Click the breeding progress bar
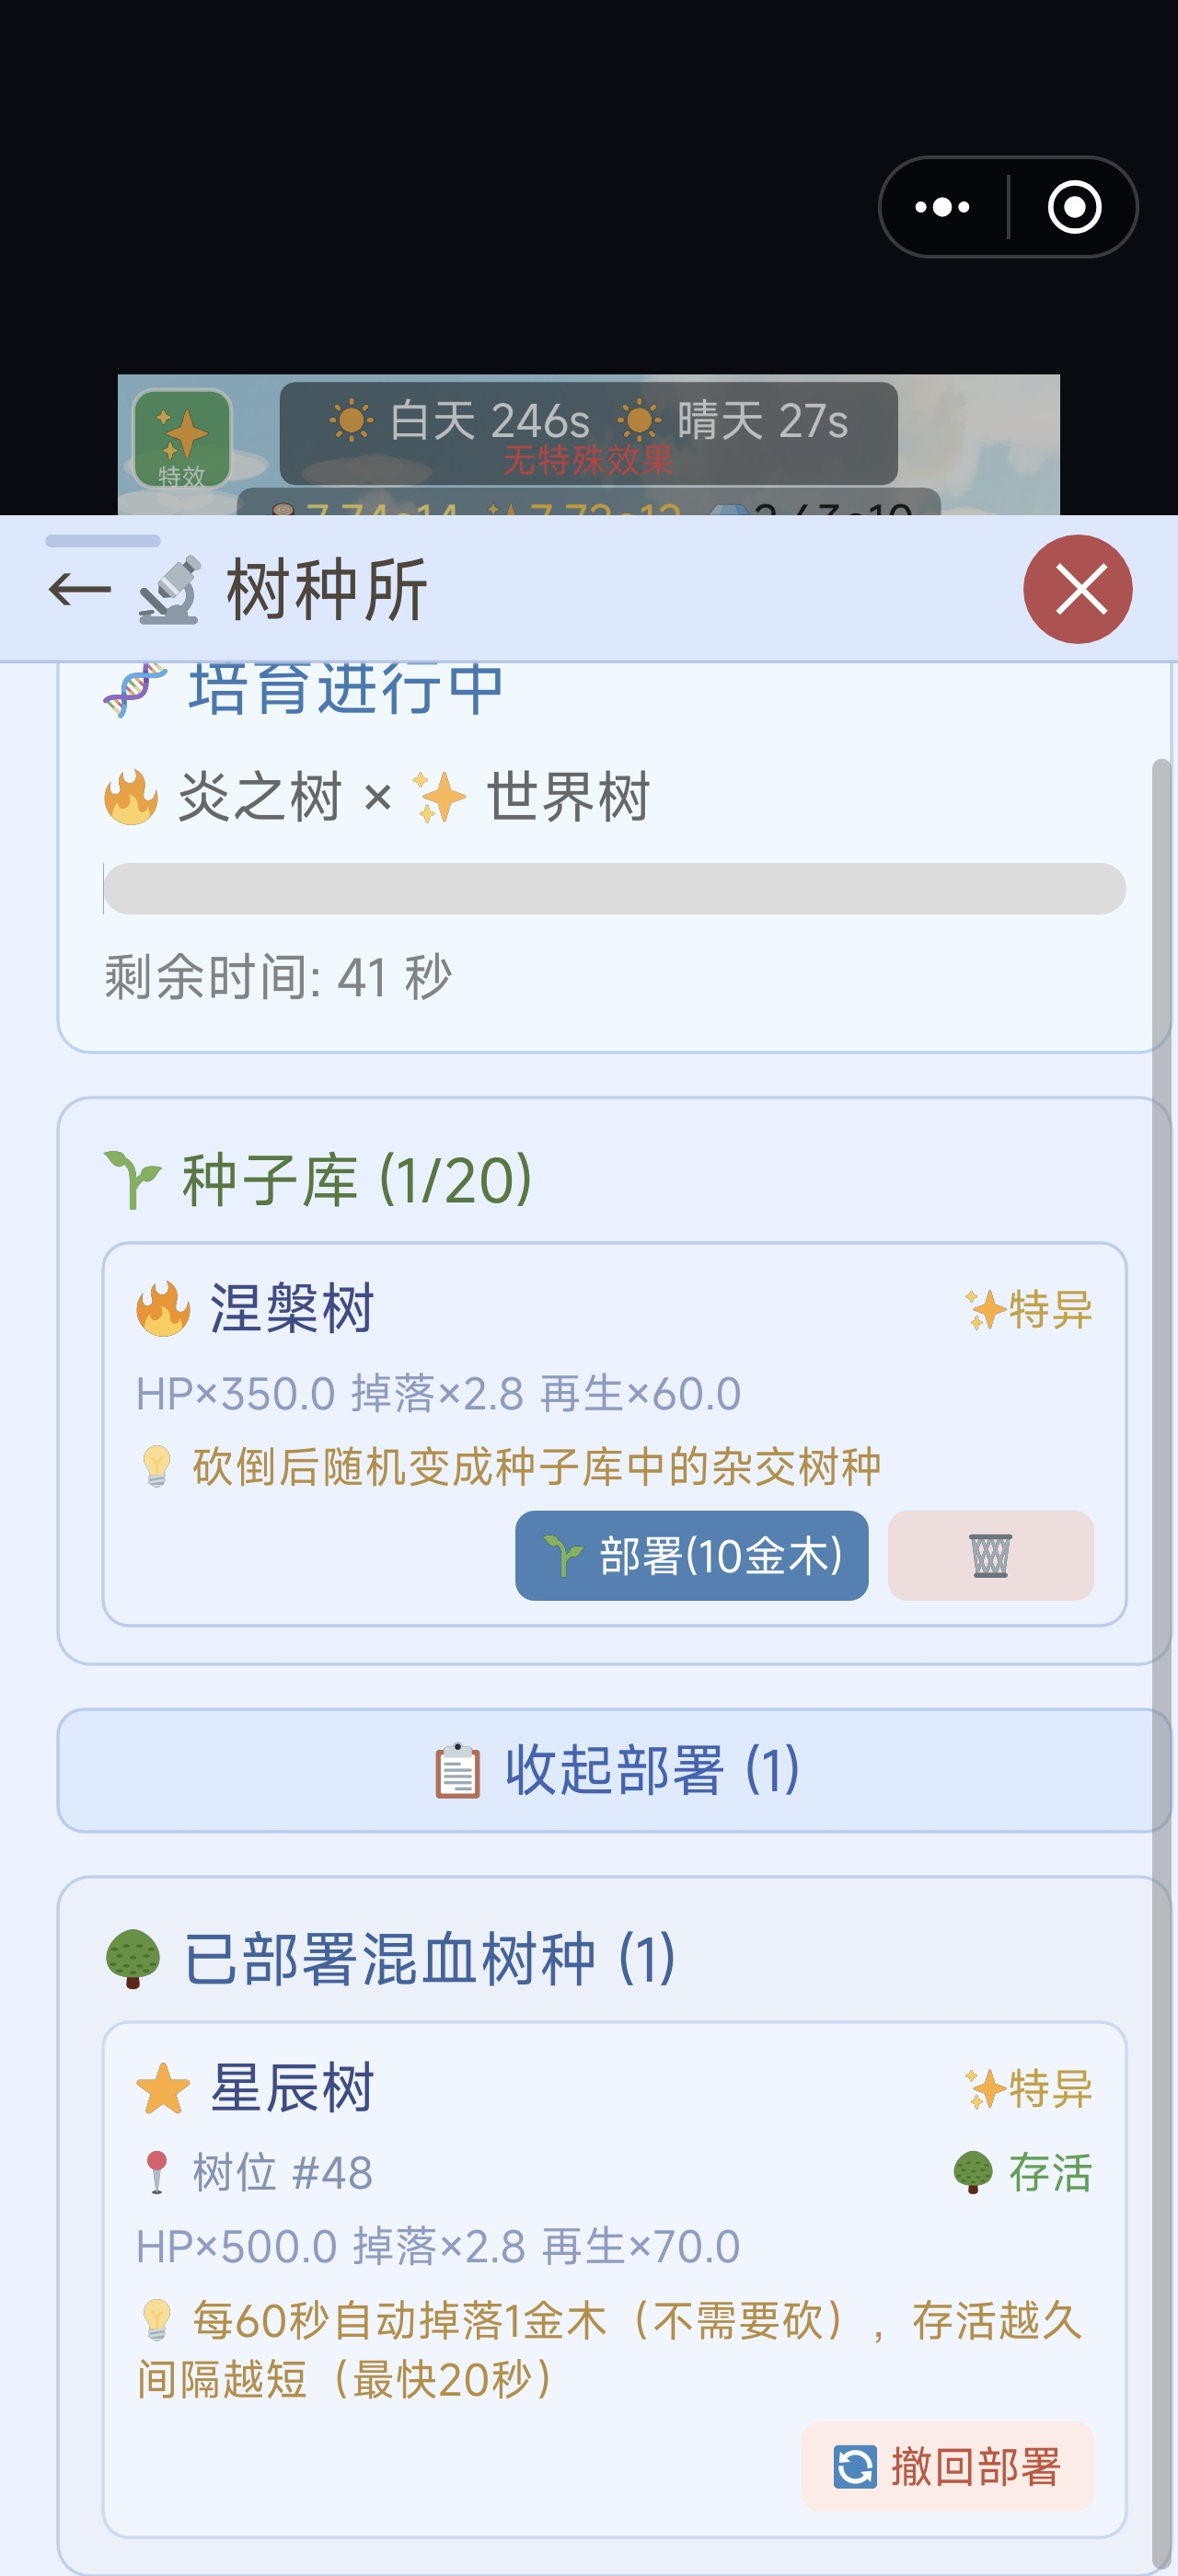This screenshot has width=1178, height=2576. [x=614, y=888]
